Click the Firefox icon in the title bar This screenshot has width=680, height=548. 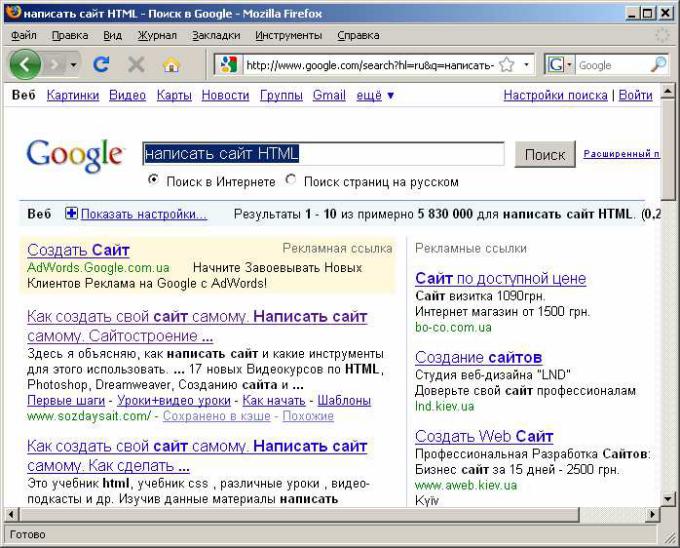(13, 12)
